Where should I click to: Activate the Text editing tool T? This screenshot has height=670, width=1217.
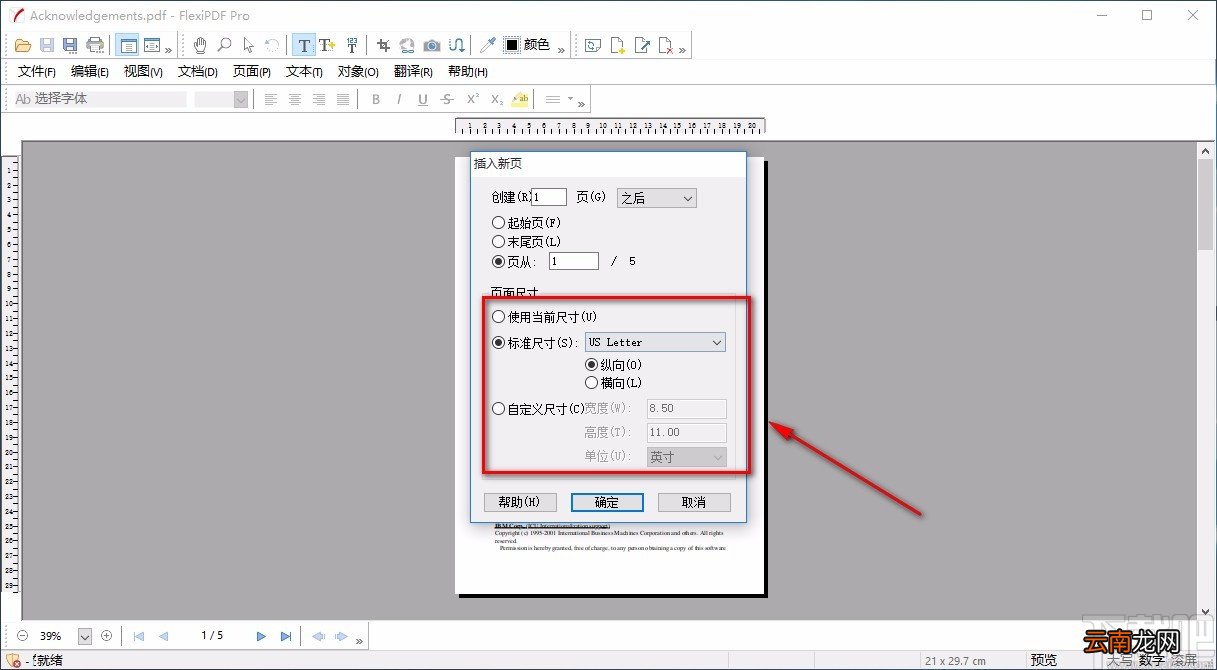304,45
